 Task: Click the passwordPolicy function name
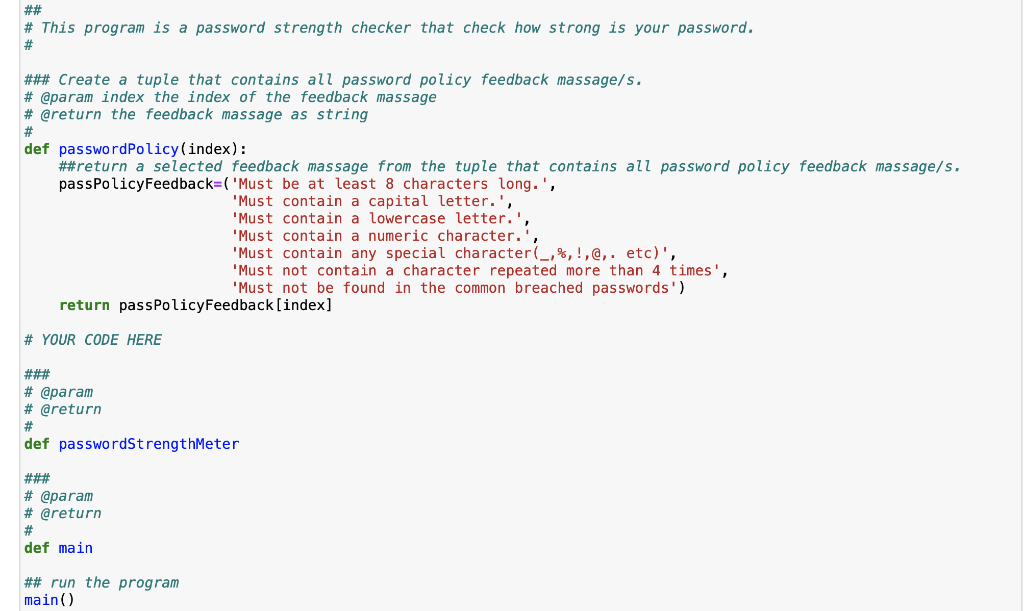(118, 149)
